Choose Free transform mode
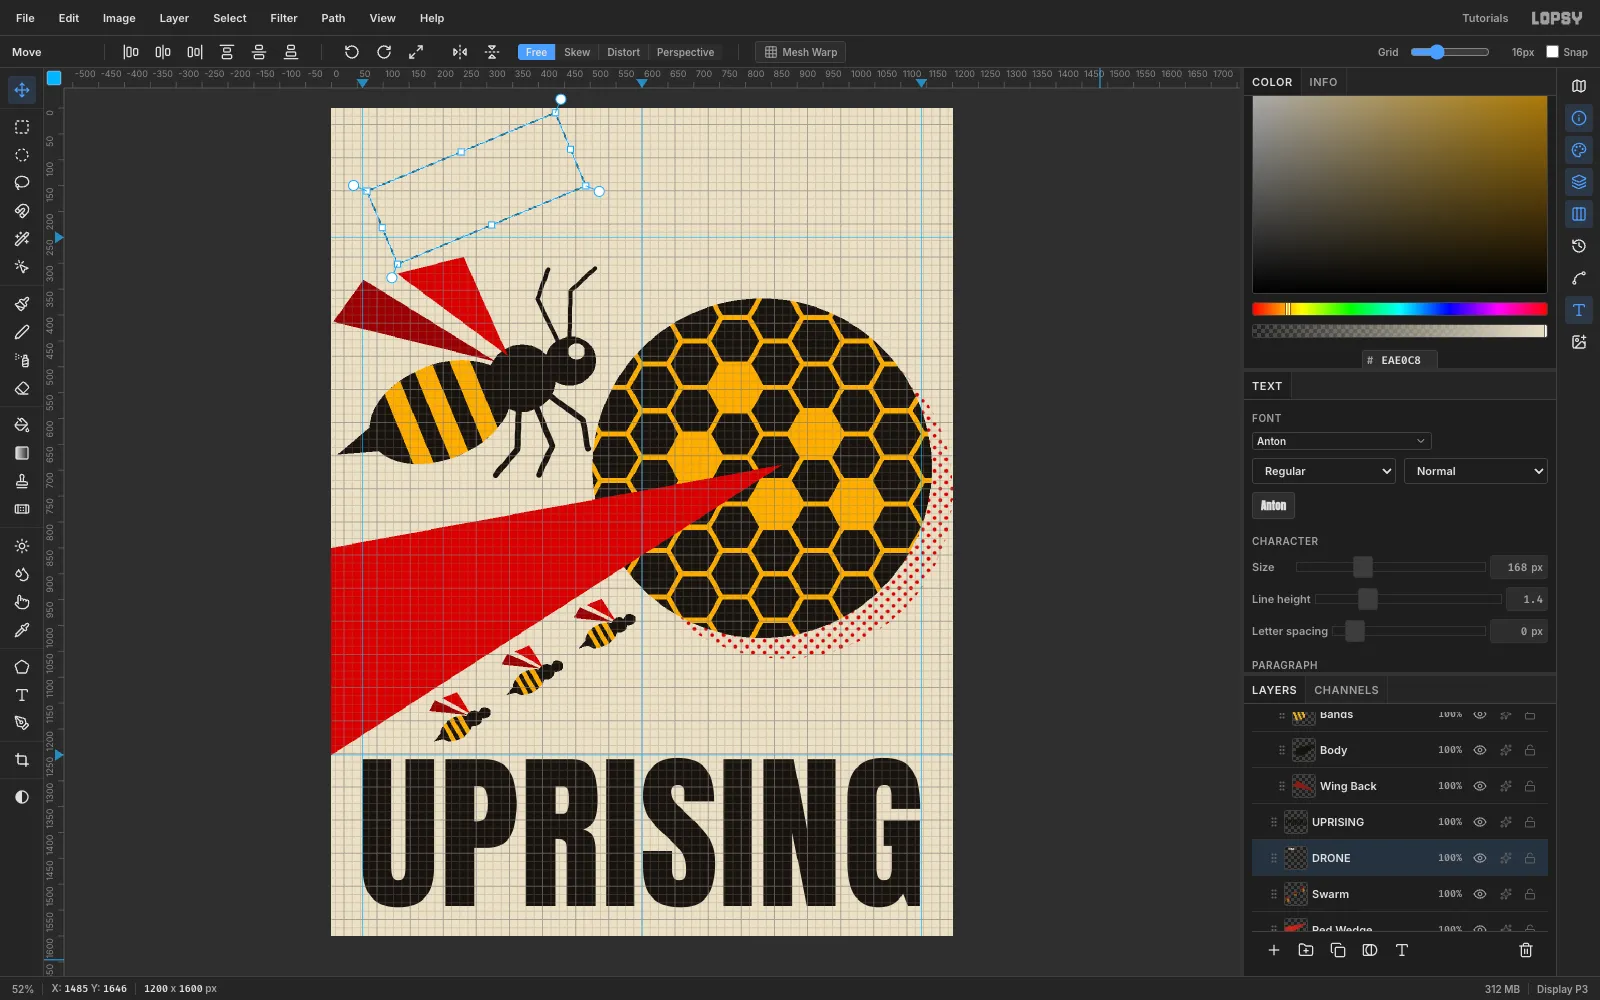 (536, 52)
